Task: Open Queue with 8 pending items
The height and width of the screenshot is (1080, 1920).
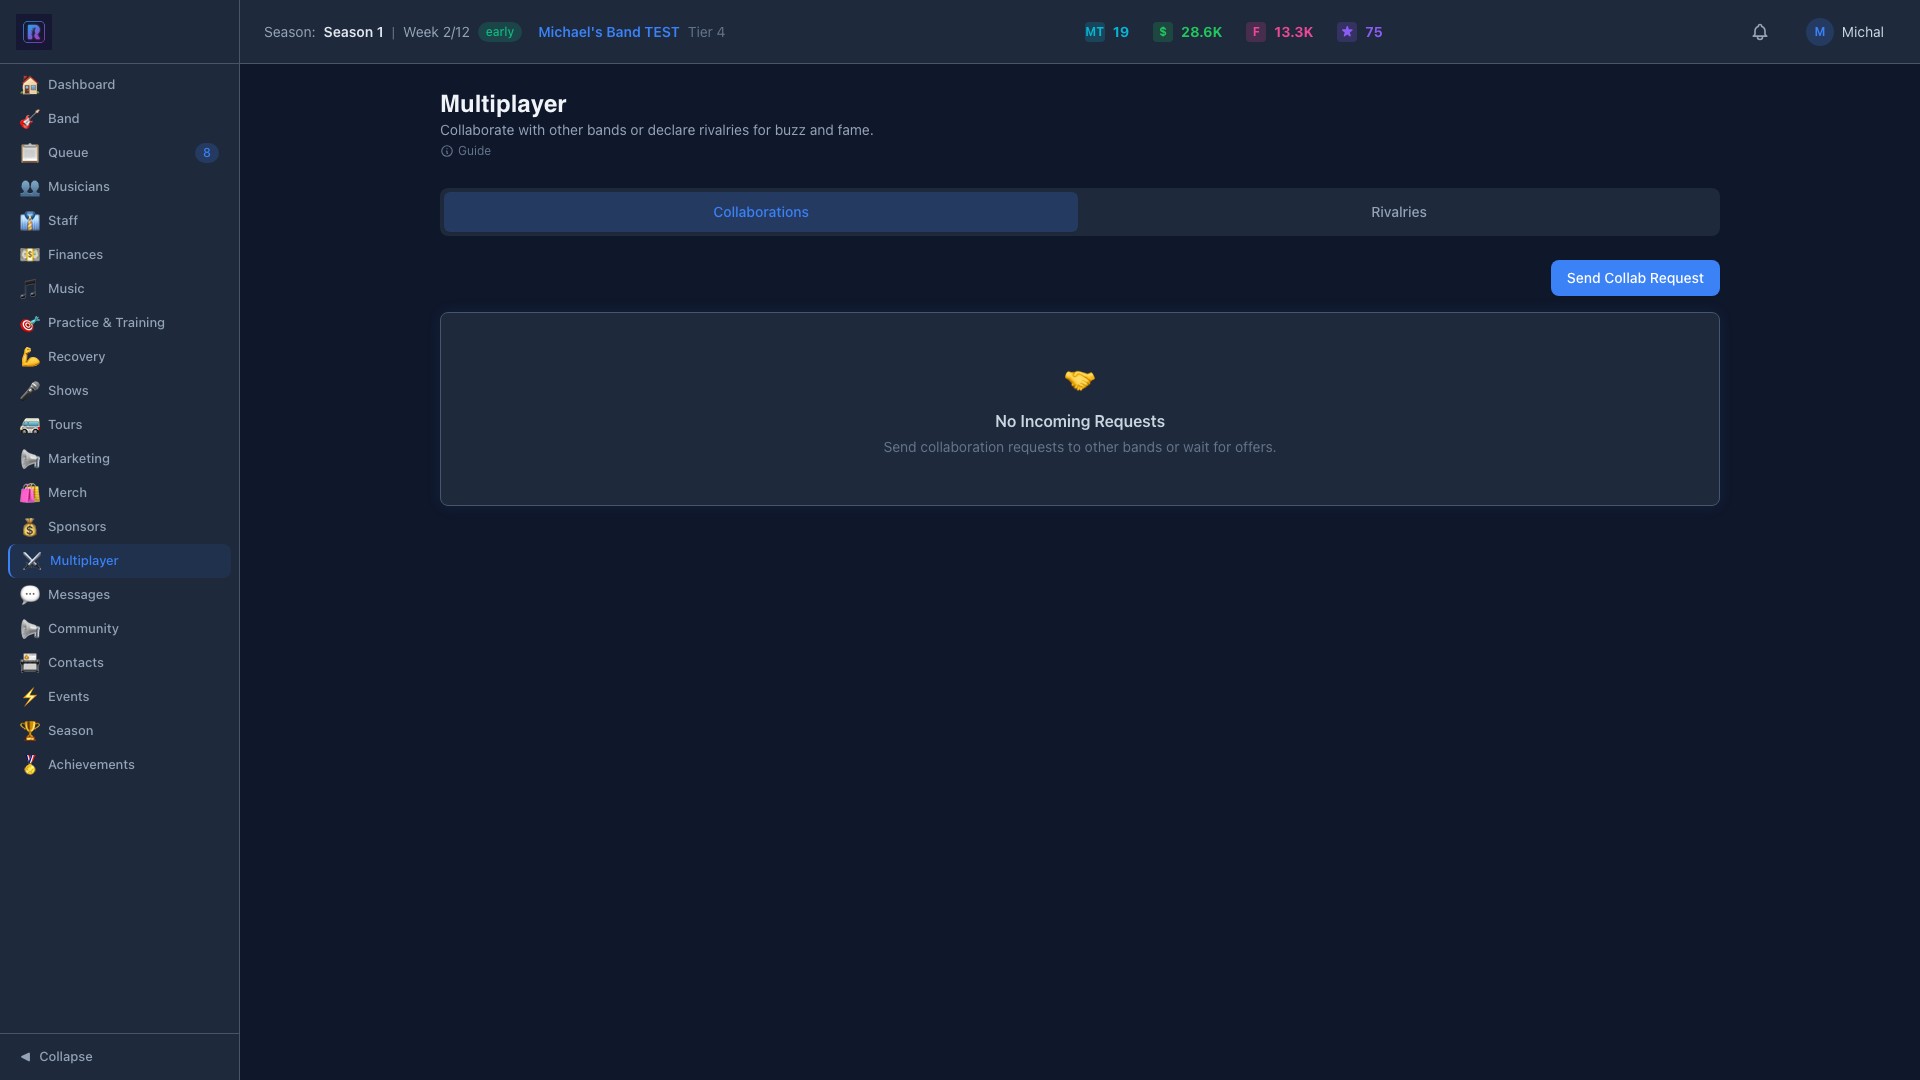Action: click(x=119, y=153)
